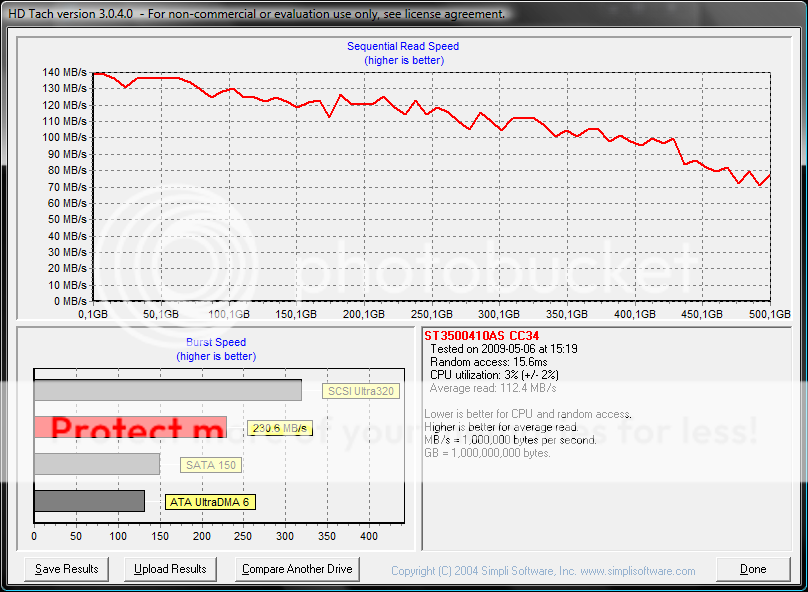This screenshot has height=592, width=808.
Task: Click the 500,1GB axis label
Action: point(769,314)
